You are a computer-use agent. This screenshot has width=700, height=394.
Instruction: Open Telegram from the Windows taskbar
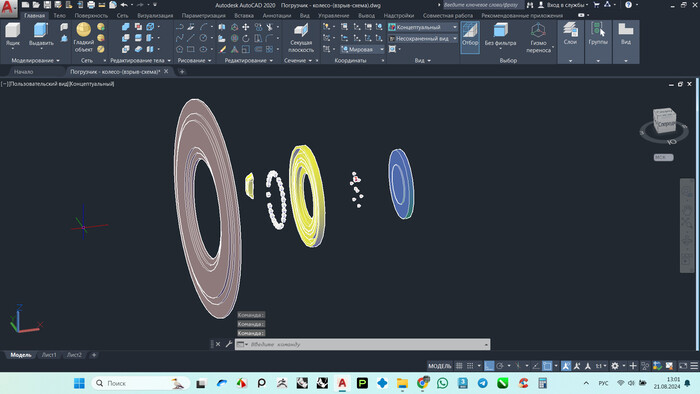(x=483, y=383)
